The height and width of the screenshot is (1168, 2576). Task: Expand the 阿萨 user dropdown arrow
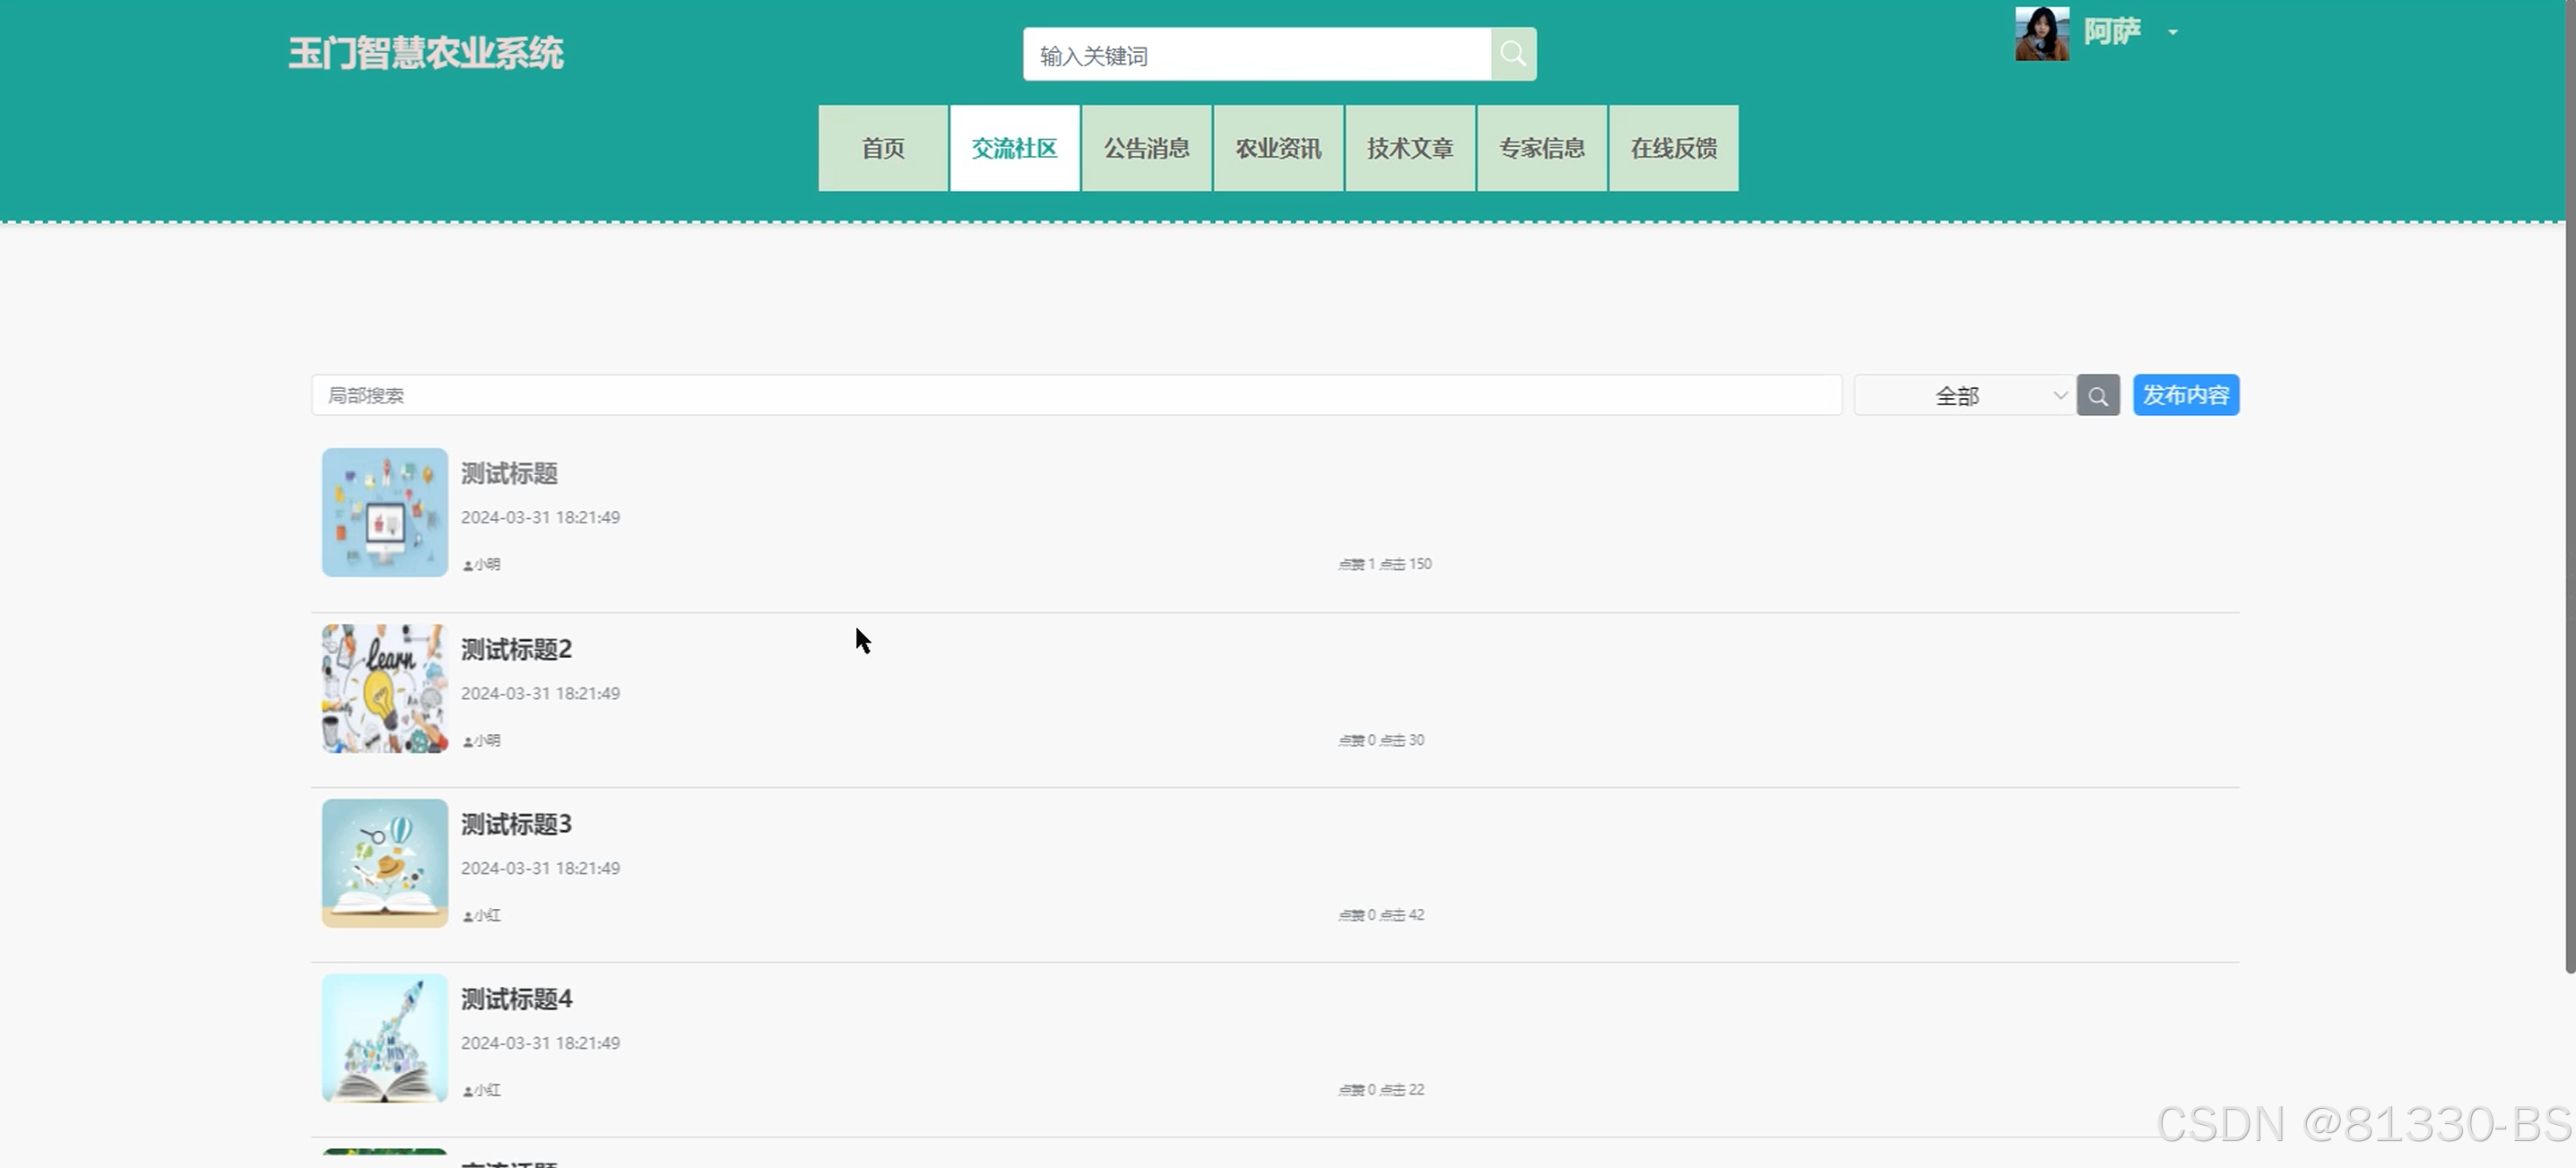2172,33
